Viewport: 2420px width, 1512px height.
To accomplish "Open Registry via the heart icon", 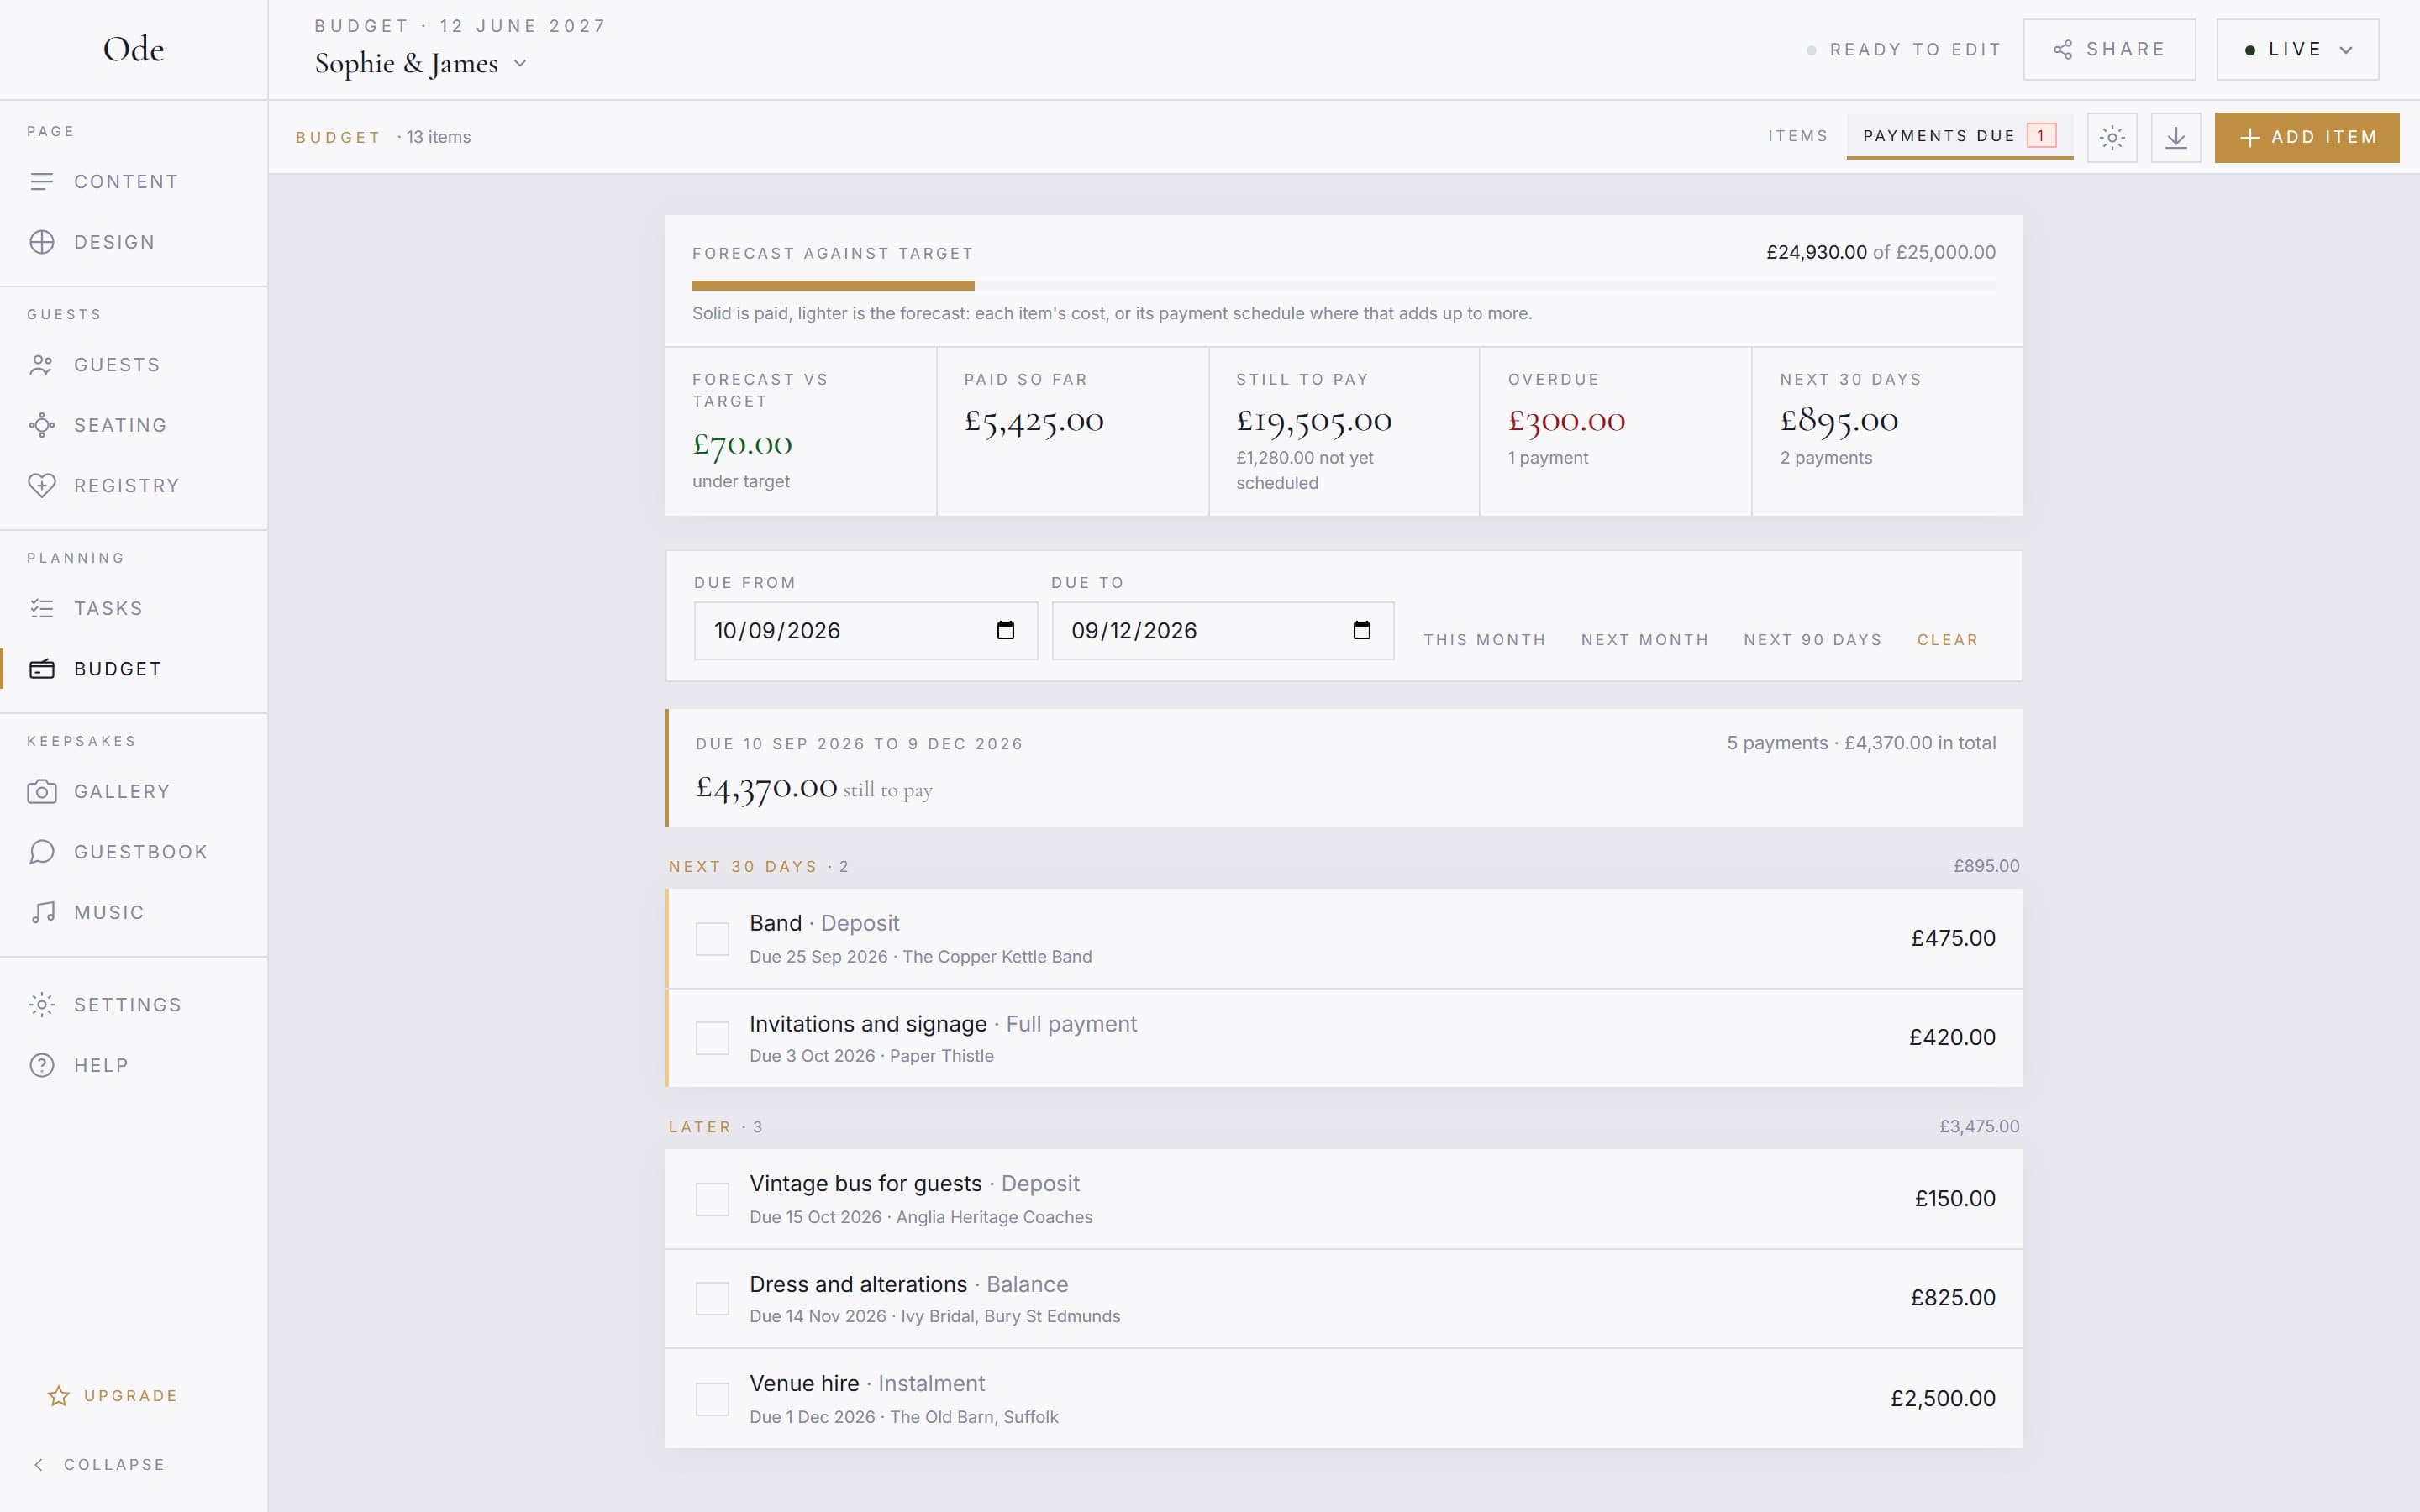I will point(42,486).
